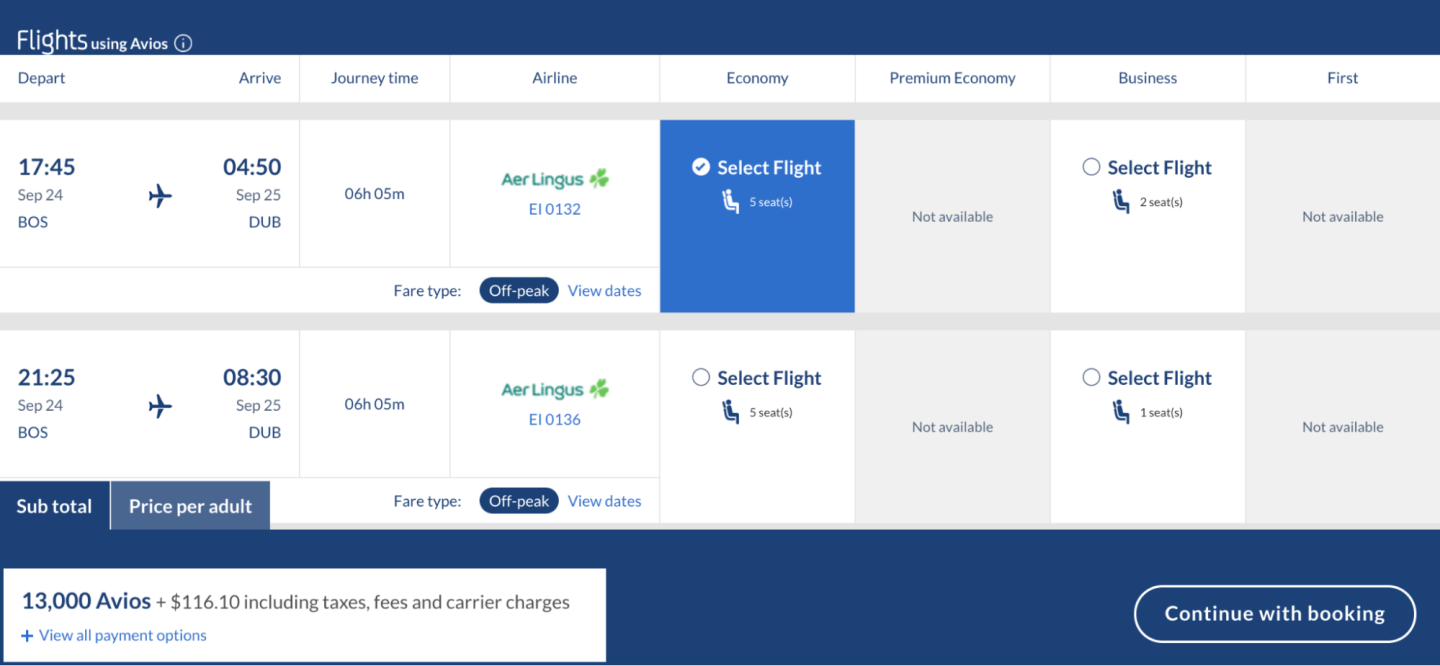
Task: Click seat icon in EI 0136 Business cell
Action: (1122, 412)
